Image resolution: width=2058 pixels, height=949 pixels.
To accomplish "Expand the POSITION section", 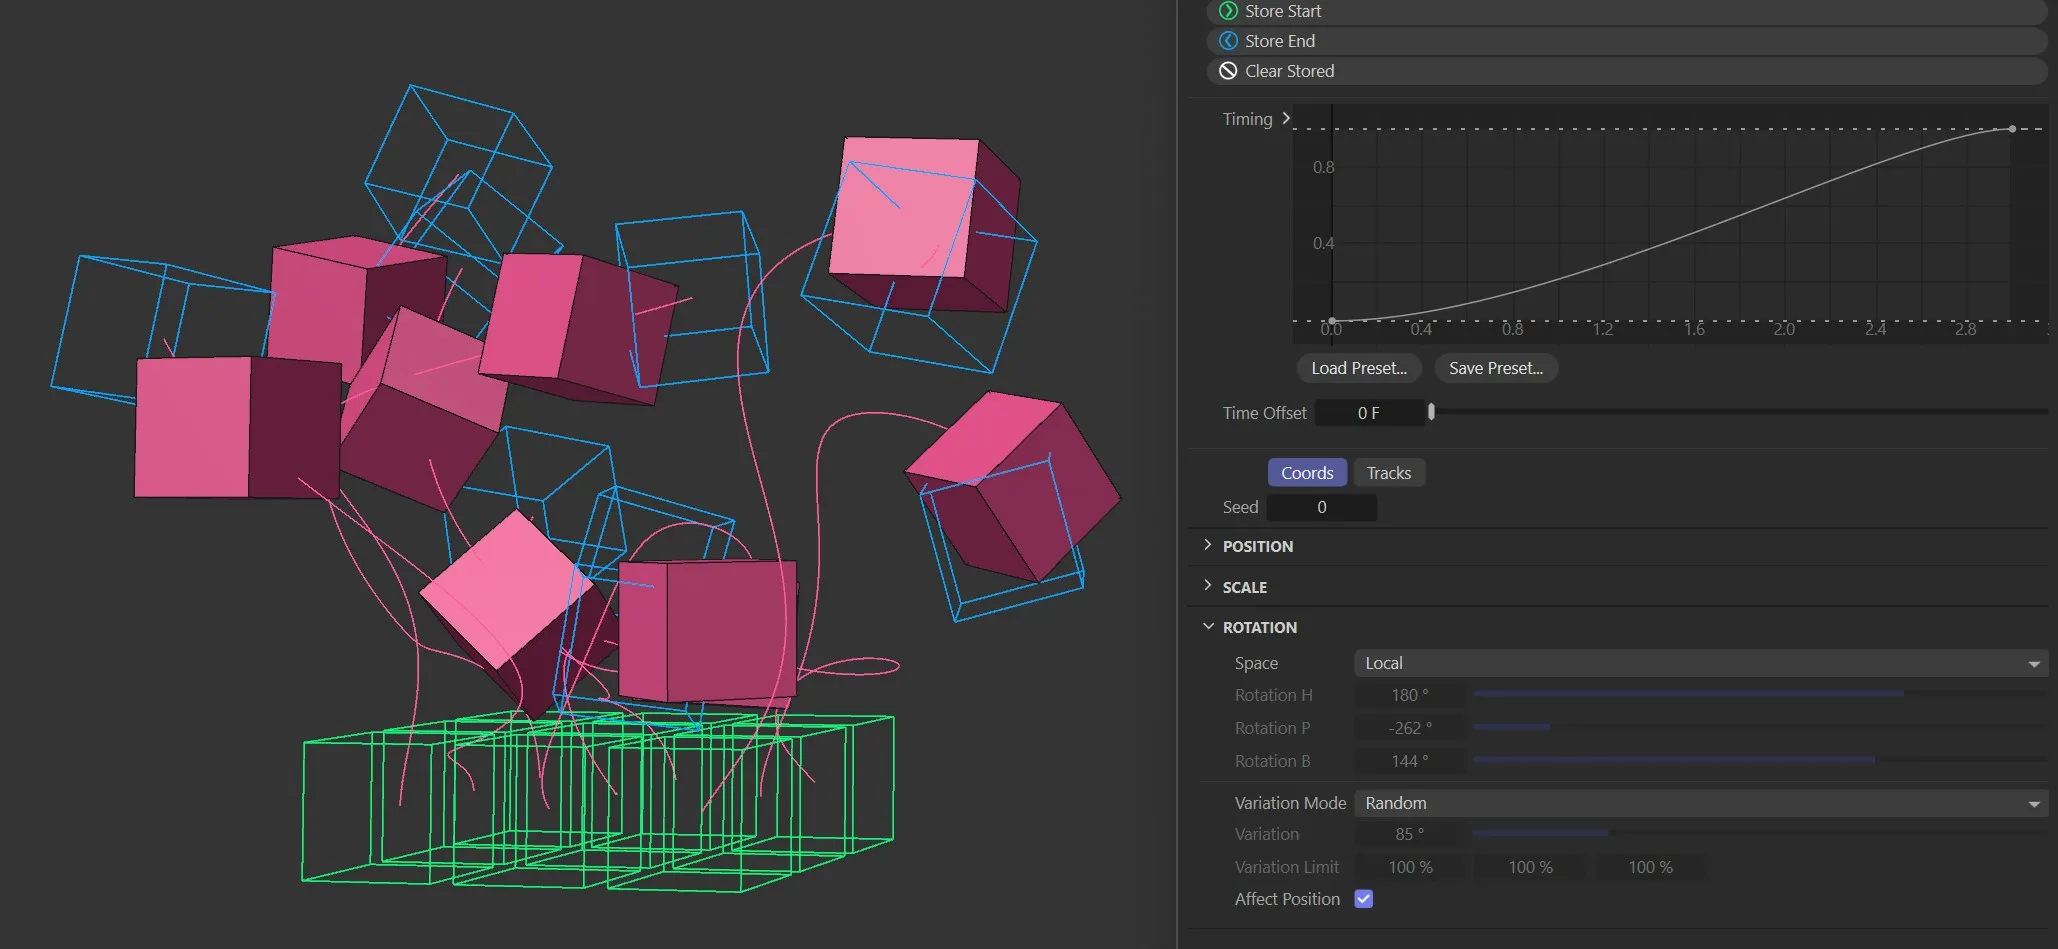I will coord(1208,545).
